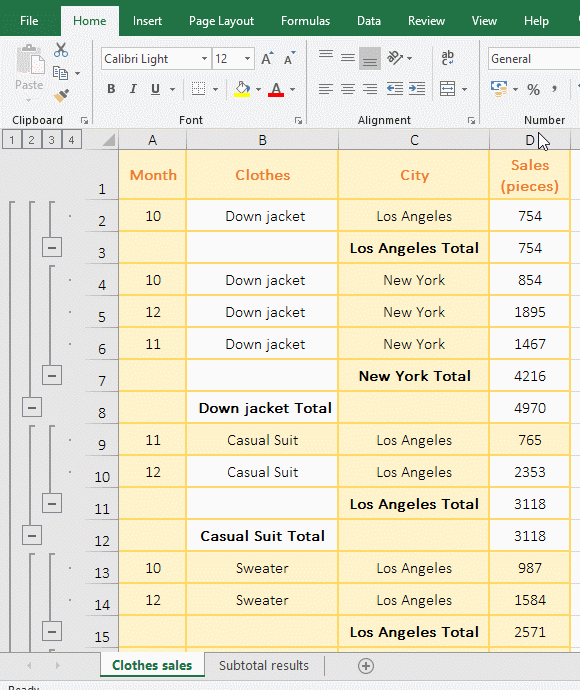The image size is (580, 690).
Task: Open the font color dropdown arrow
Action: pyautogui.click(x=292, y=89)
